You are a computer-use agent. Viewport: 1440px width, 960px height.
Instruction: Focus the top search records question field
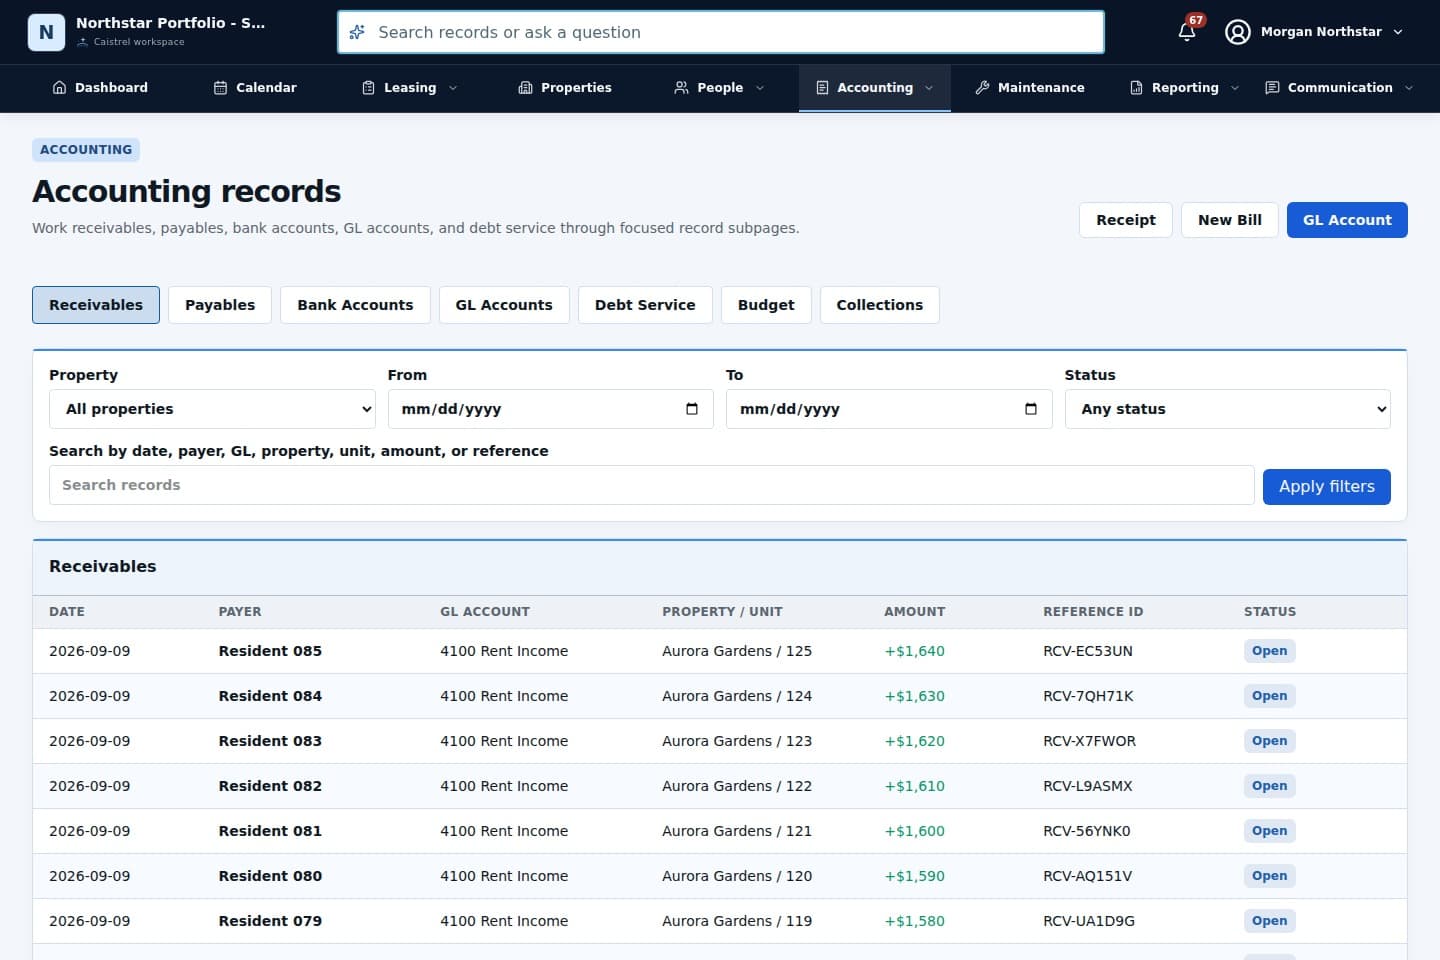(721, 32)
